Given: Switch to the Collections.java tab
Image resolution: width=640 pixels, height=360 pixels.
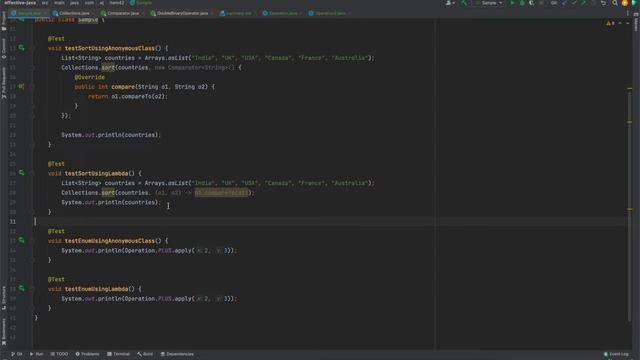Looking at the screenshot, I should tap(74, 13).
